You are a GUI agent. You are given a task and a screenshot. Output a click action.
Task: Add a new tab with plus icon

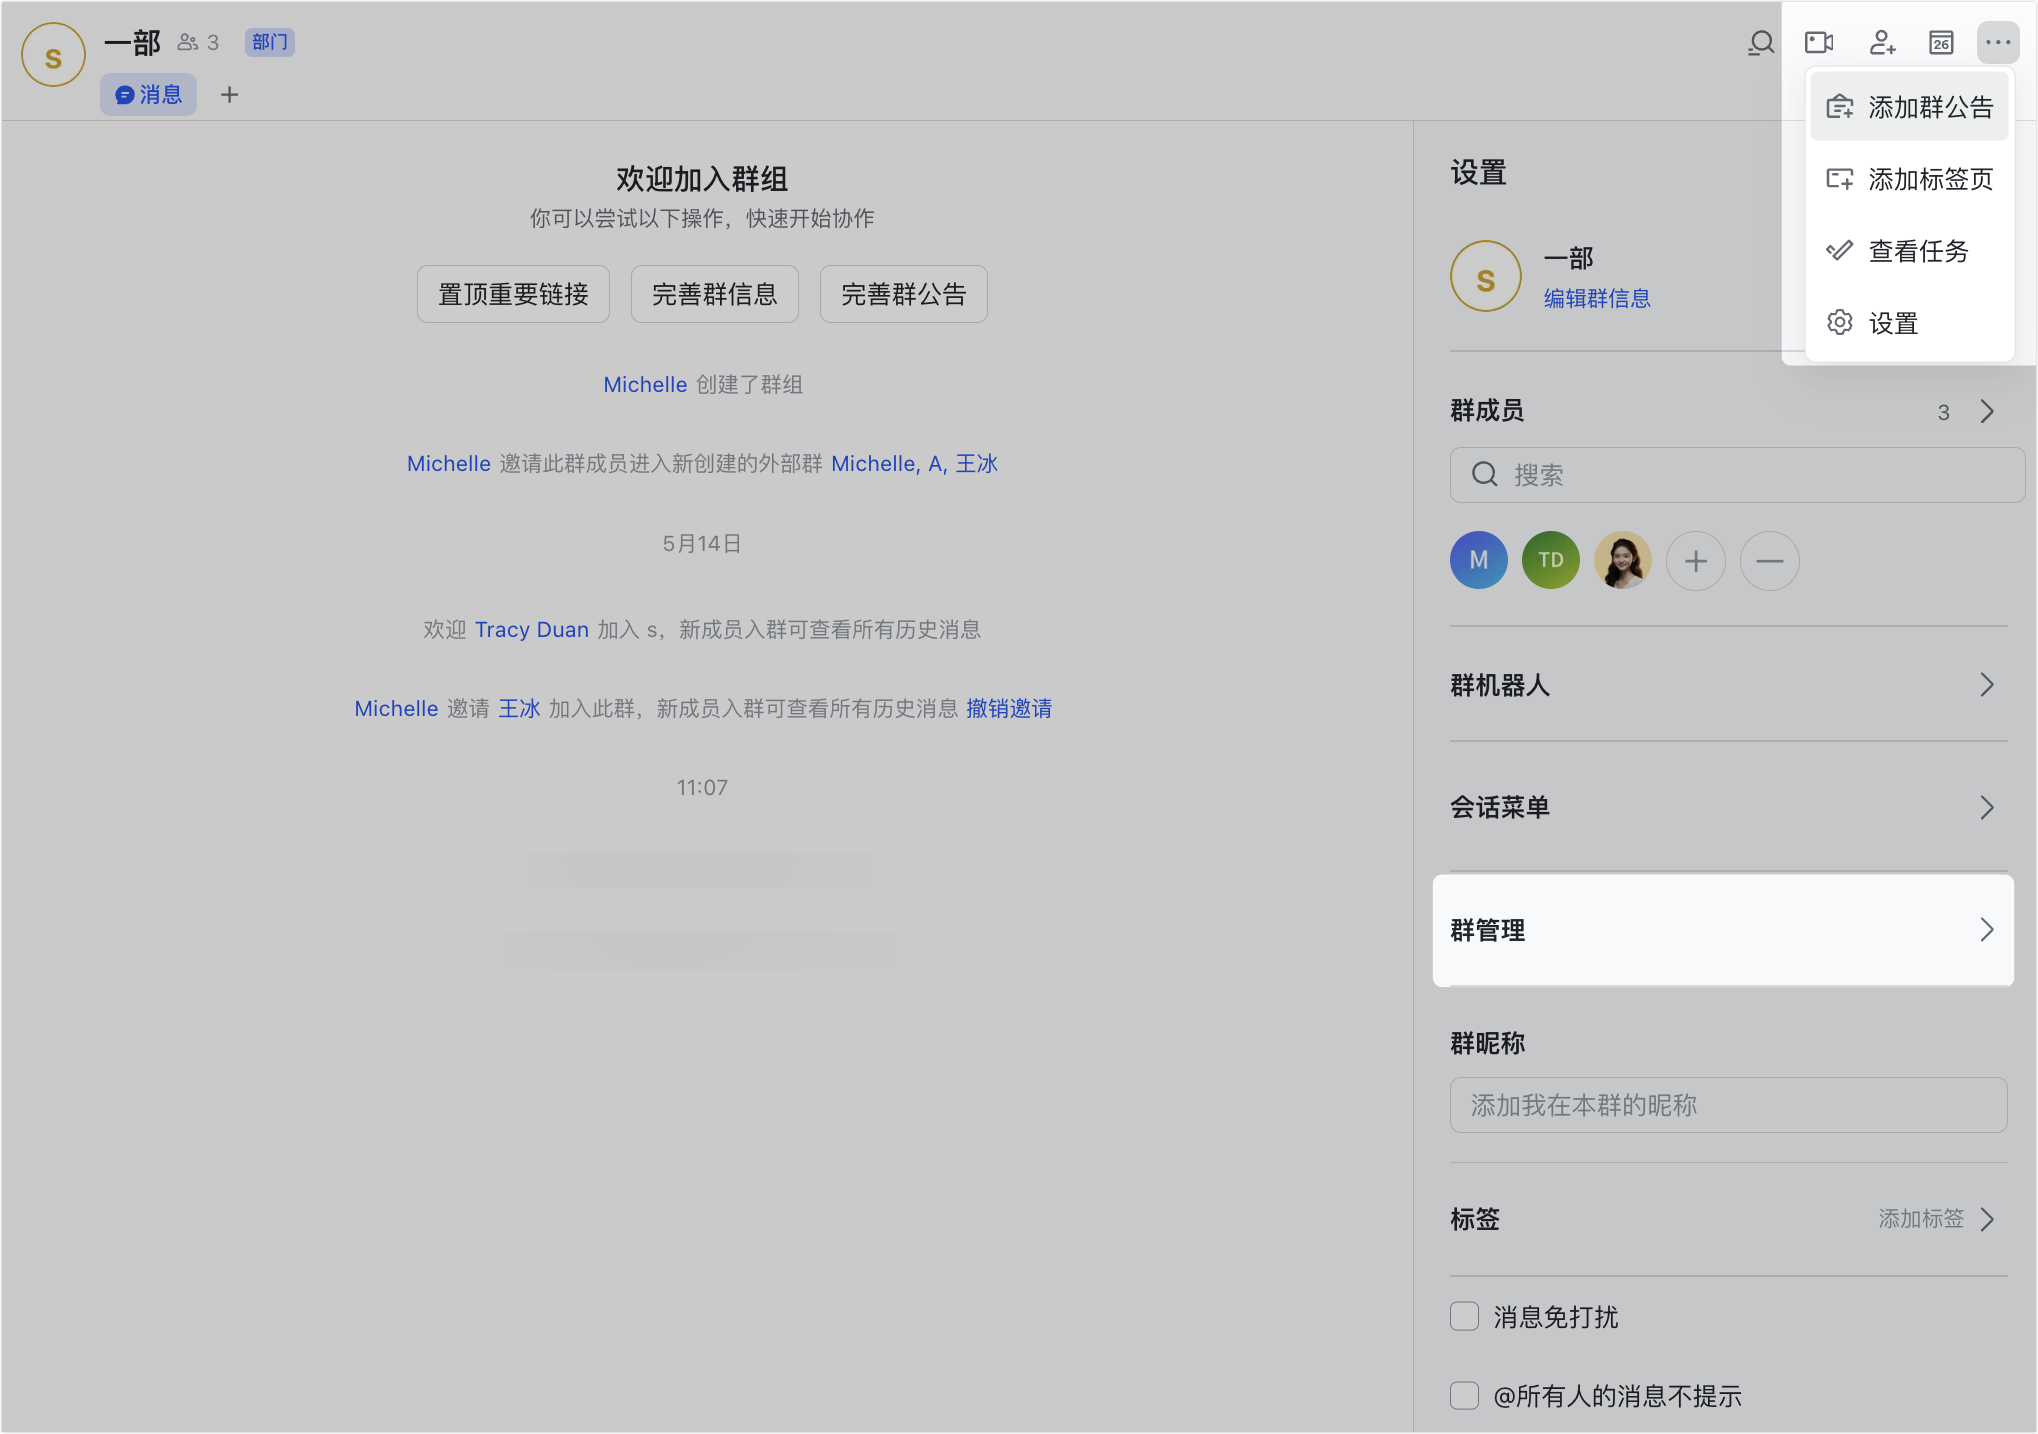click(x=229, y=95)
